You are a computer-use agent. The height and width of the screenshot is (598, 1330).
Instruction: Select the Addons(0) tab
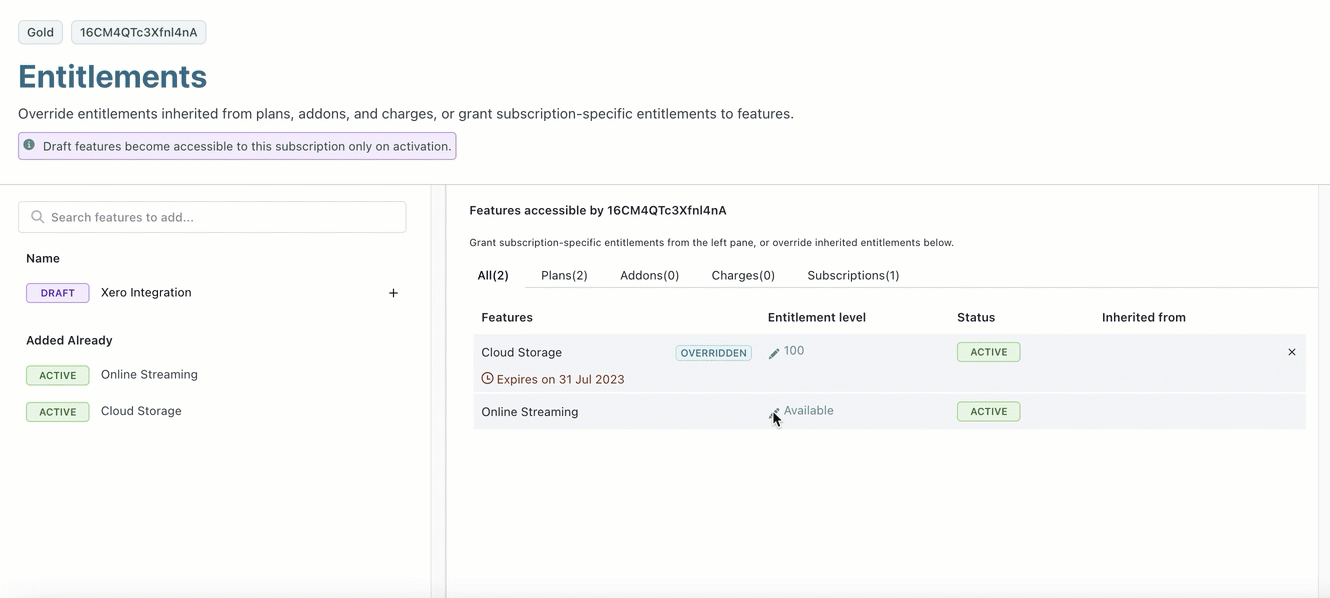tap(649, 275)
